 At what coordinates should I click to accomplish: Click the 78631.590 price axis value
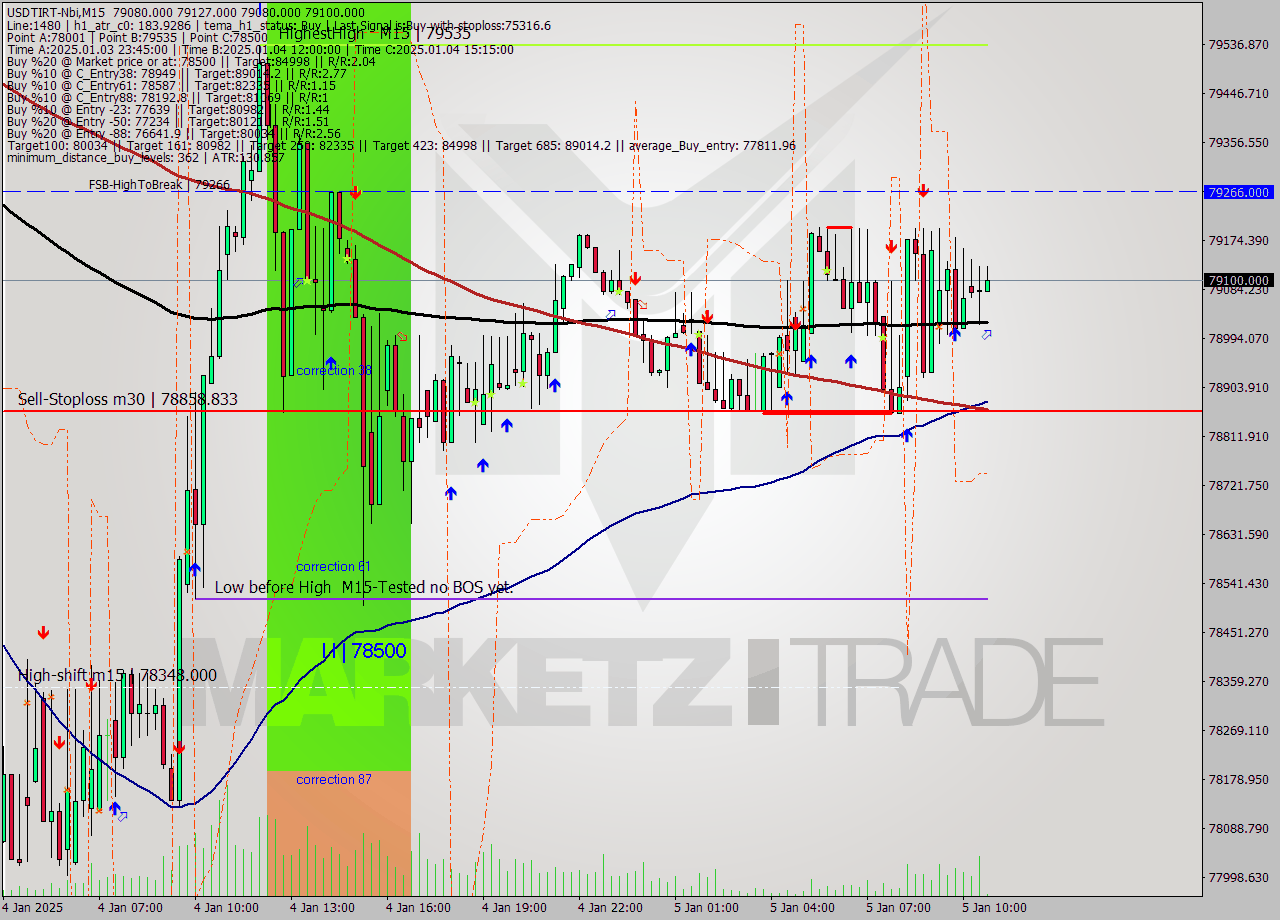1239,535
